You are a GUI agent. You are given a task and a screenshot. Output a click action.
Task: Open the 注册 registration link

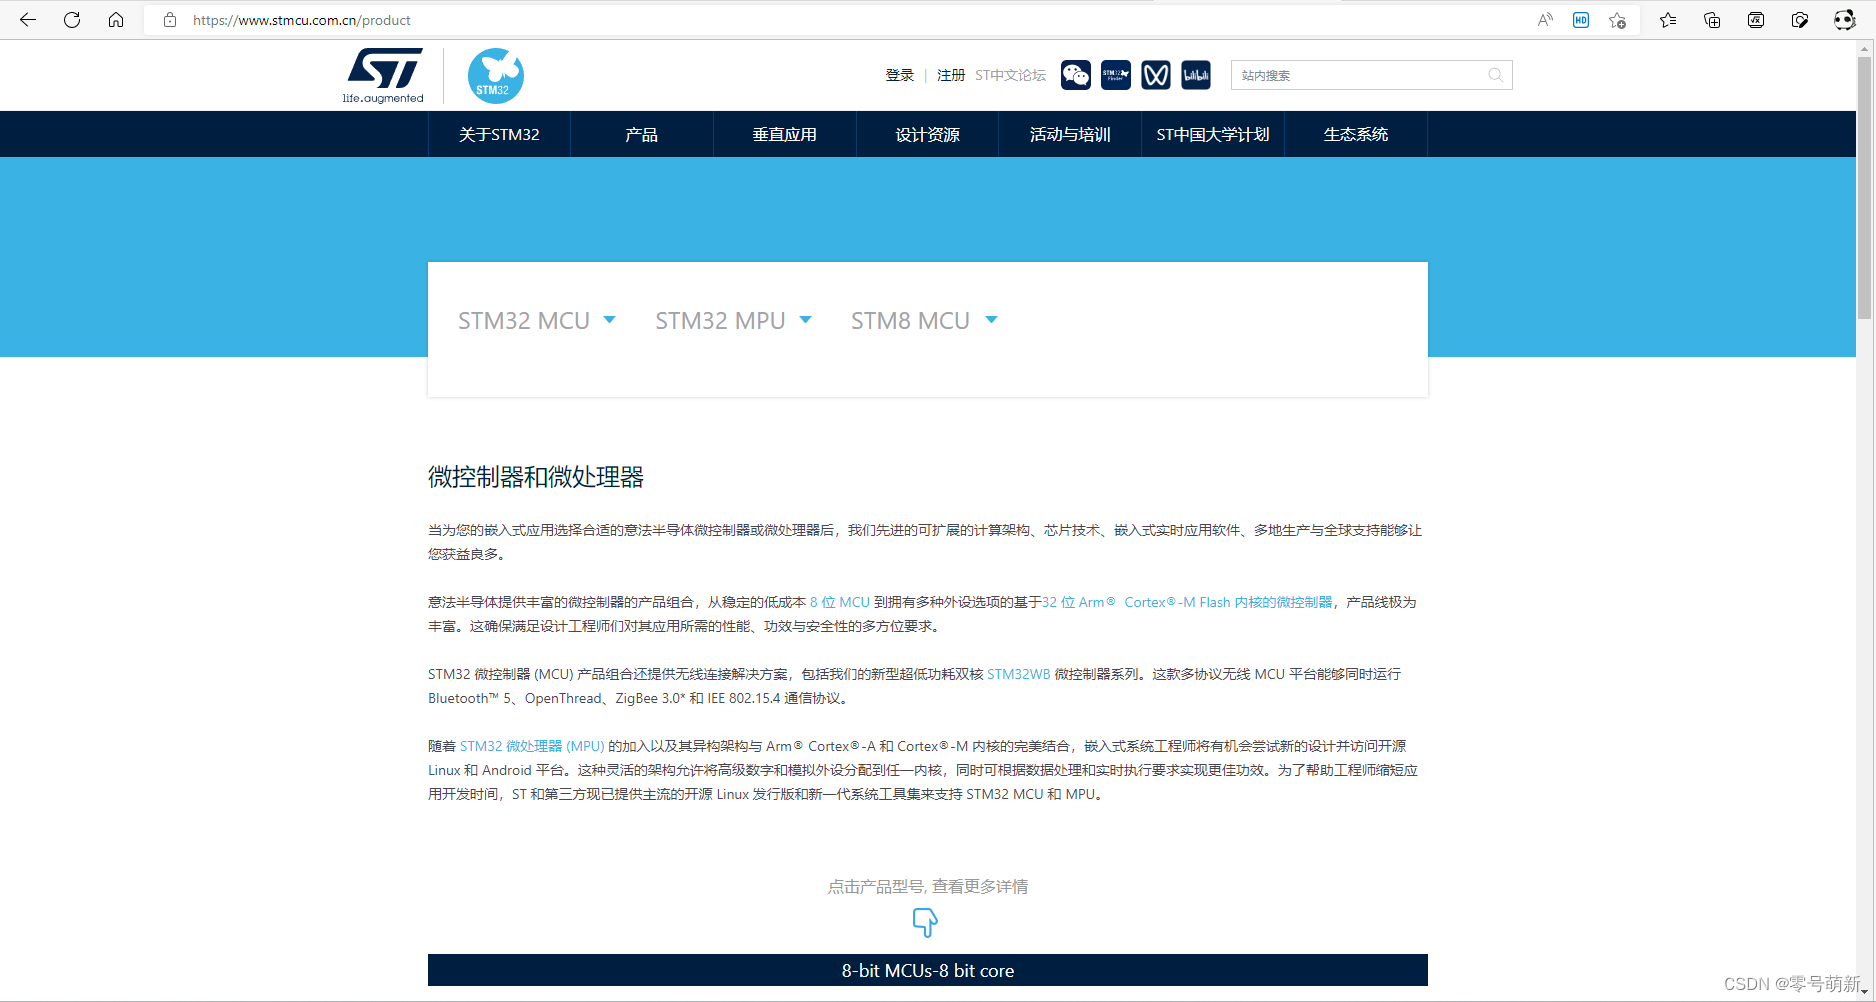[950, 75]
